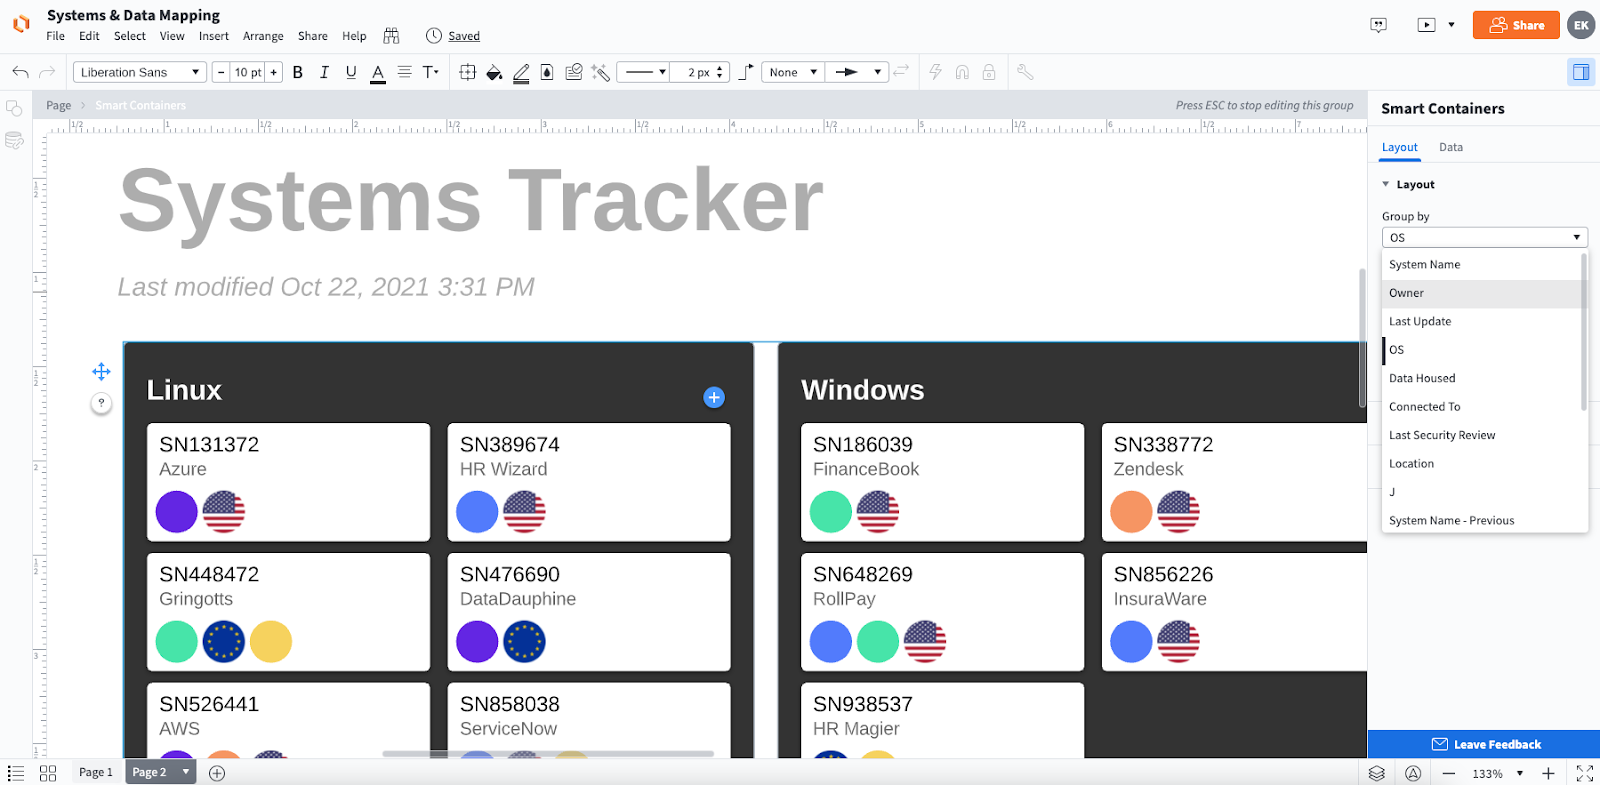This screenshot has width=1600, height=785.
Task: Open the end arrow style dropdown
Action: 857,72
